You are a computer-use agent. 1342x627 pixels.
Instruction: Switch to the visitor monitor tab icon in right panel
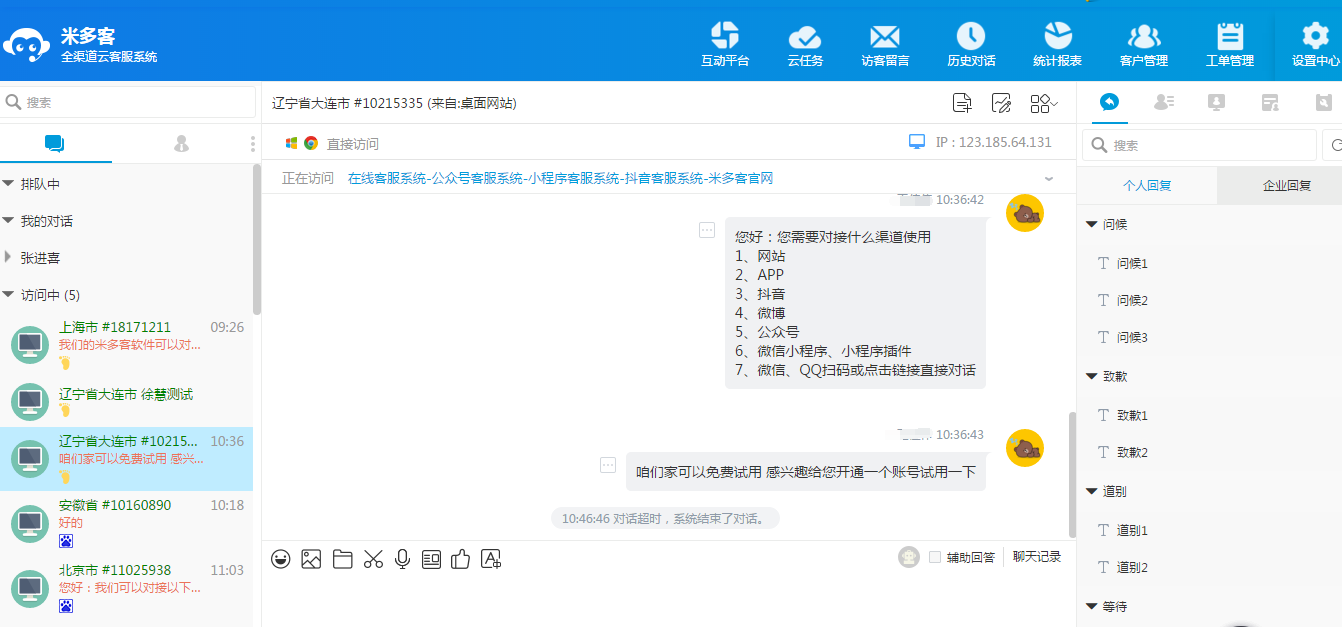click(1216, 101)
